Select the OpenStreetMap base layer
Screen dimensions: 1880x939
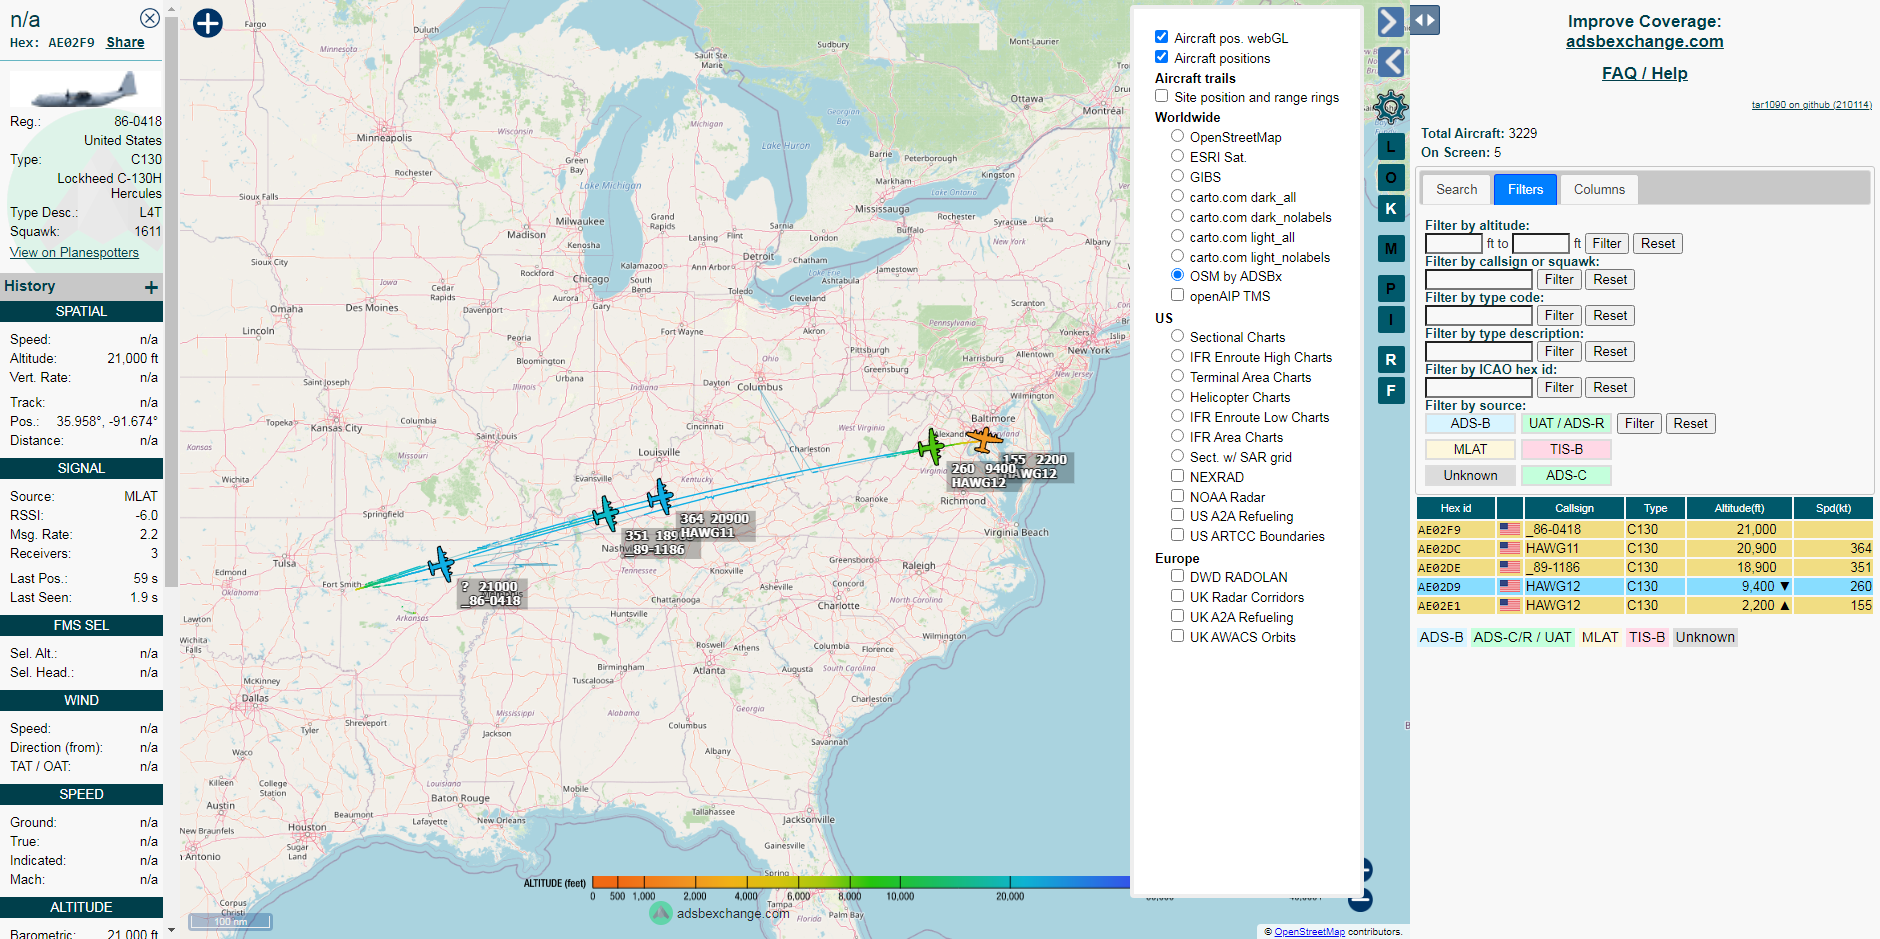click(1177, 136)
